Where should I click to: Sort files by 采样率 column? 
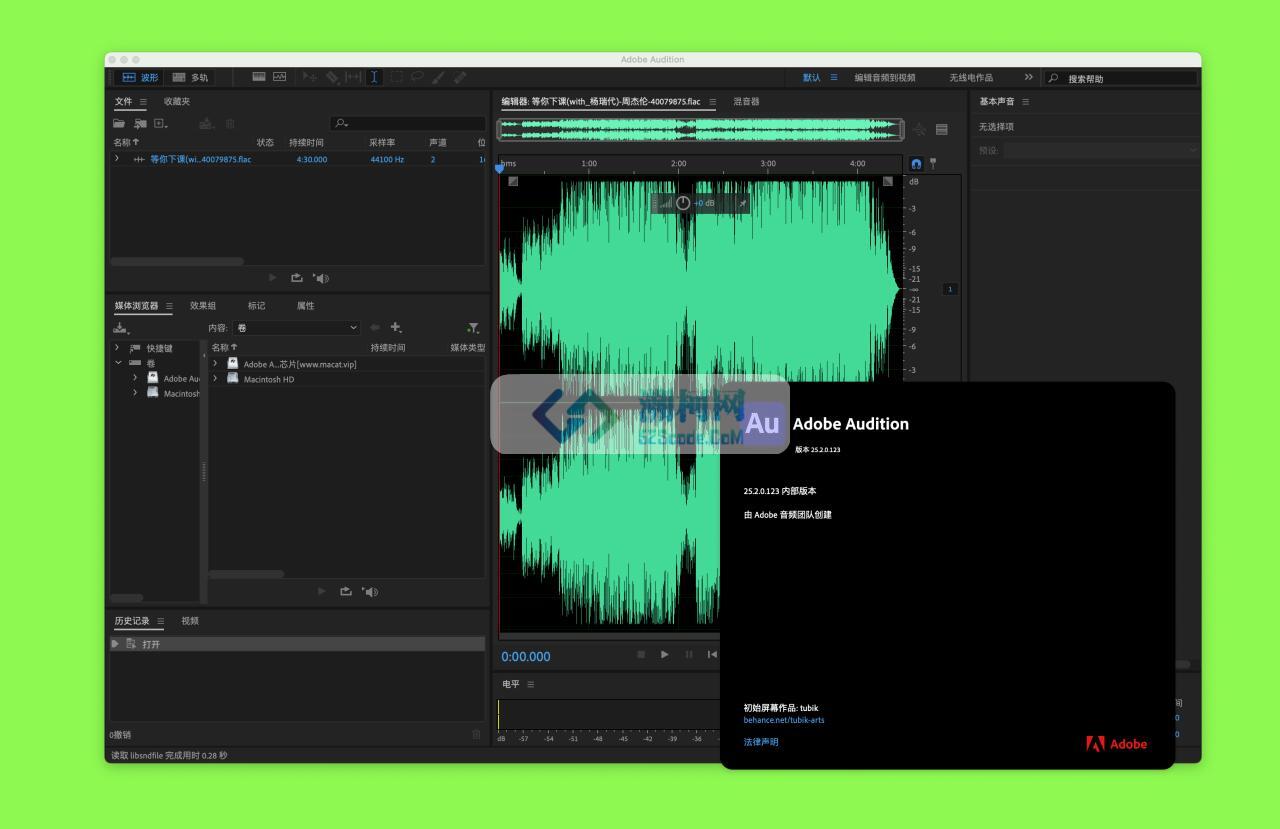point(382,142)
